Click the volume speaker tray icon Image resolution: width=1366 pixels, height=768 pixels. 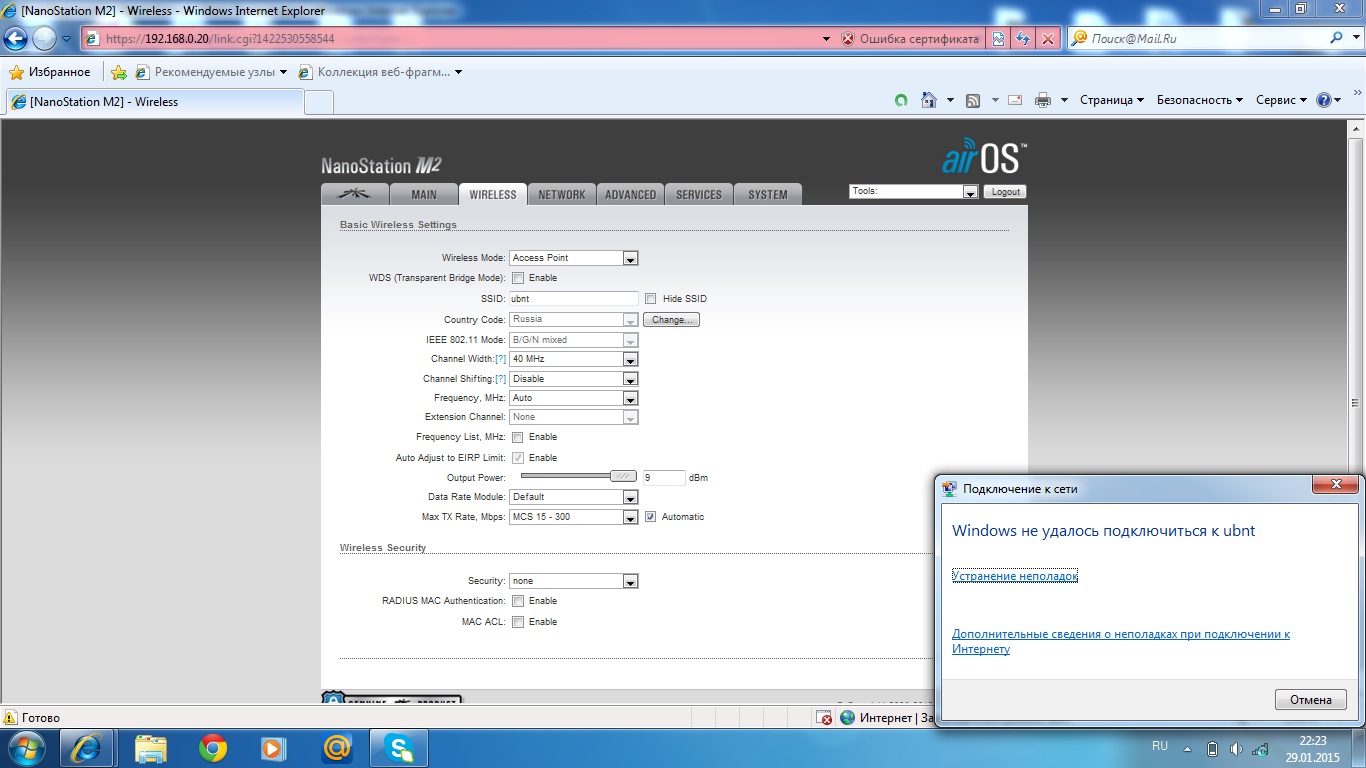click(1237, 749)
